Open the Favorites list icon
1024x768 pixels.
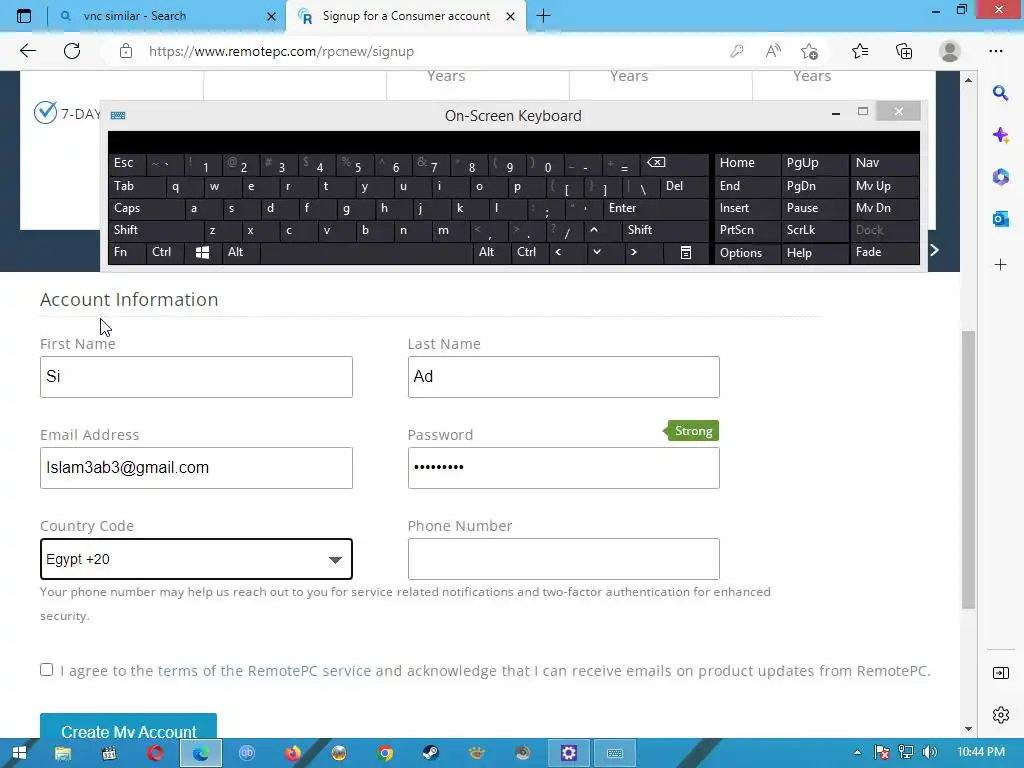tap(860, 51)
